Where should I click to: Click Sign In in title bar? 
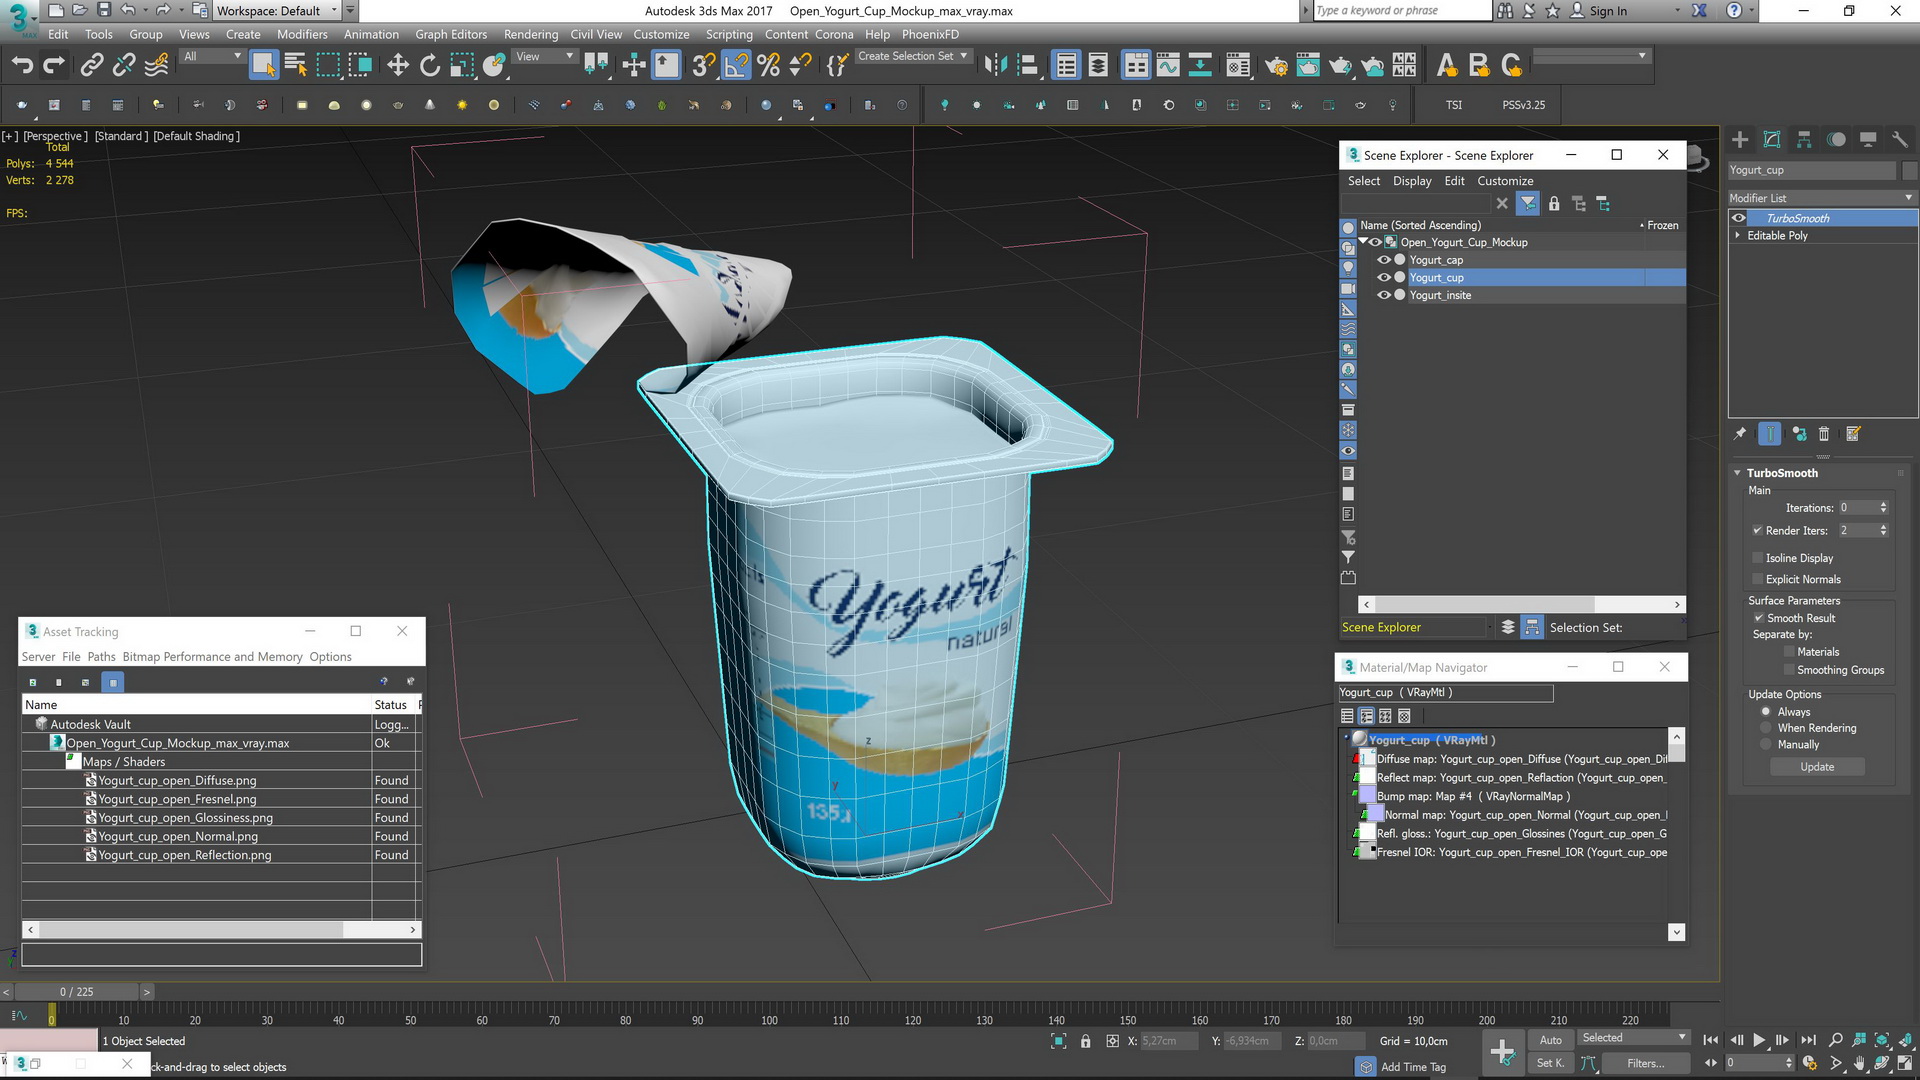(1608, 11)
